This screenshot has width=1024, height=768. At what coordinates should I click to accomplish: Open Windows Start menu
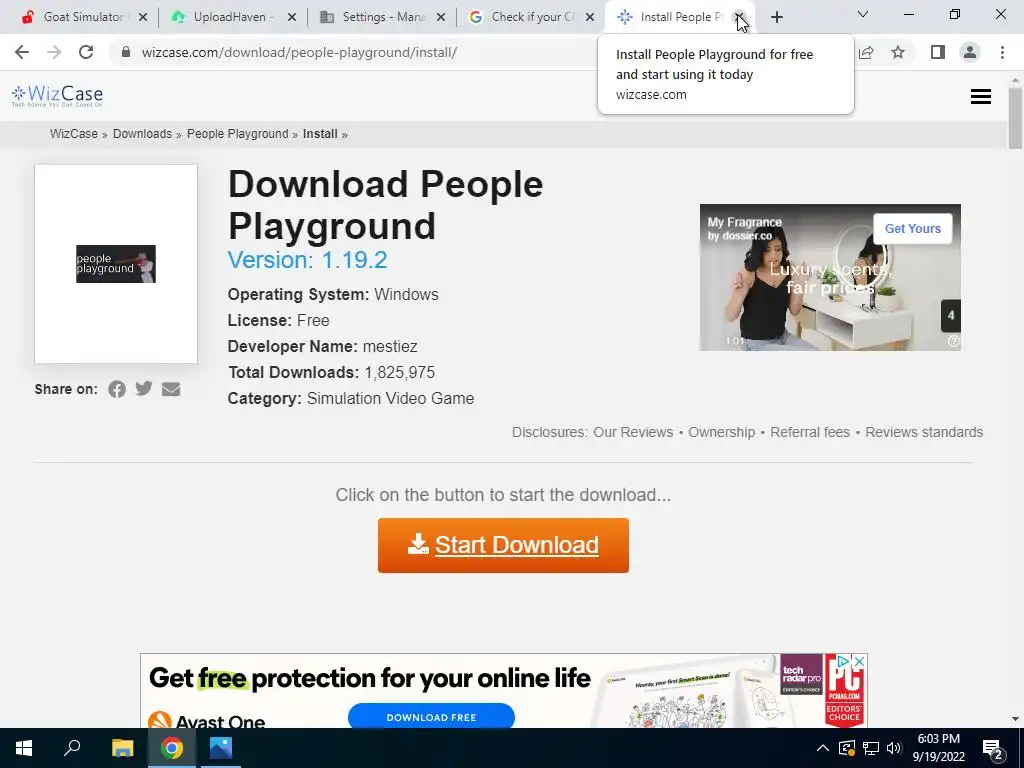coord(24,748)
